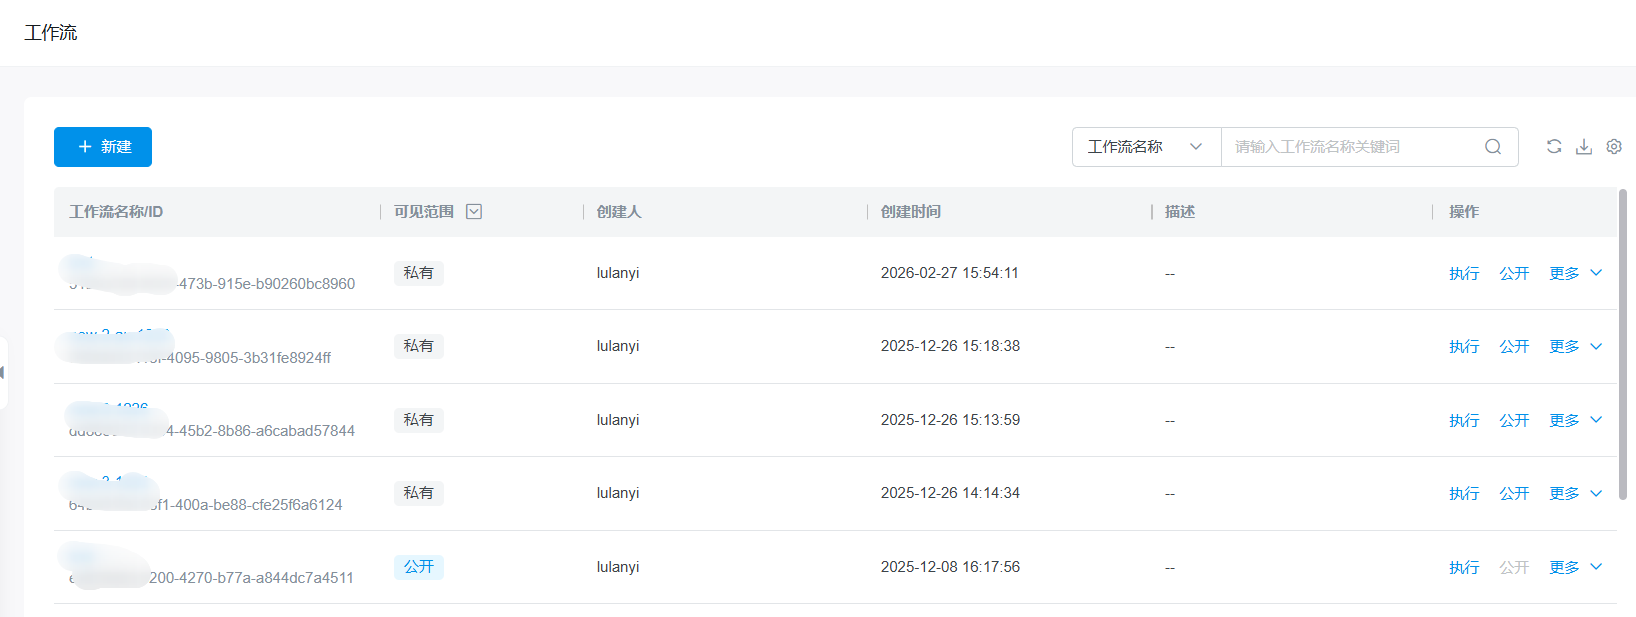Screen dimensions: 1636x617
Task: Click the 私有 tag in the second row
Action: point(418,346)
